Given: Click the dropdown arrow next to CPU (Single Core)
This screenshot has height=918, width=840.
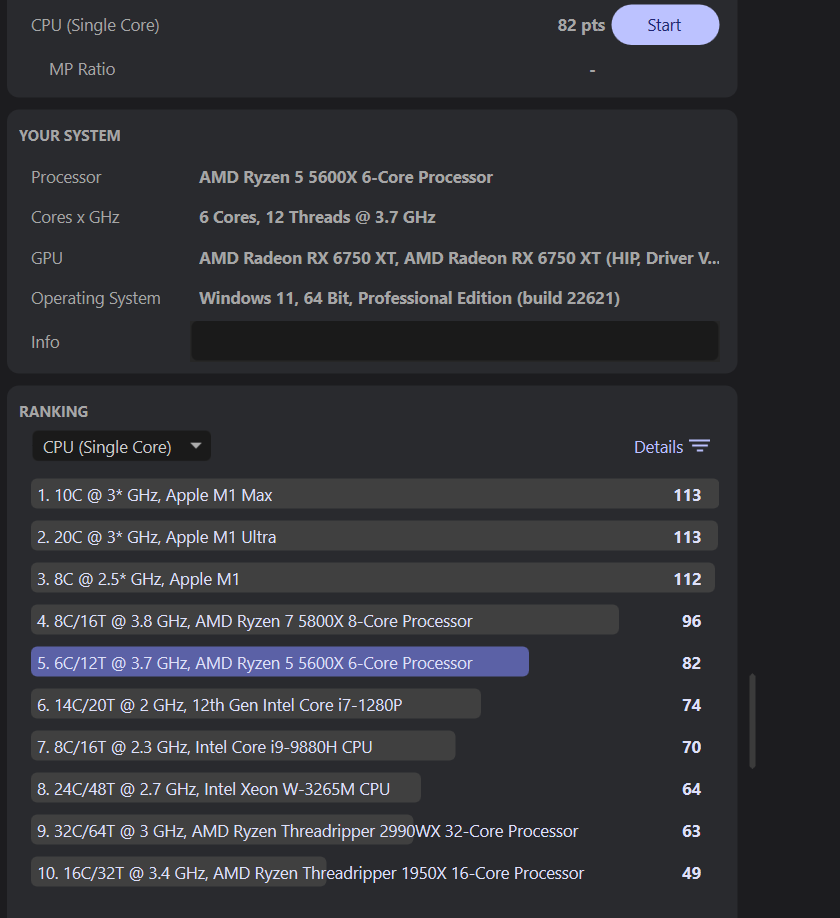Looking at the screenshot, I should tap(196, 446).
